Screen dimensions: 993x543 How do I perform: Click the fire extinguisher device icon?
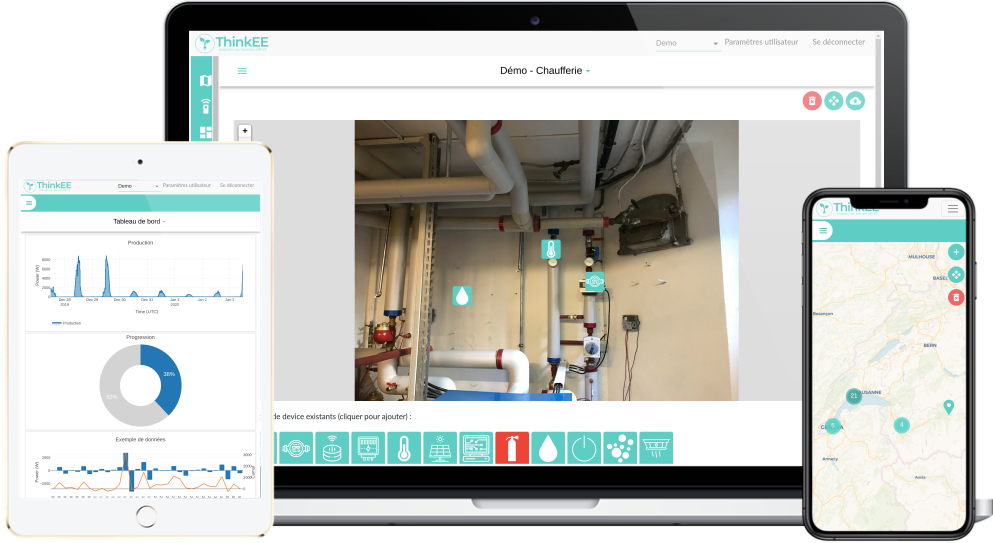pos(511,447)
